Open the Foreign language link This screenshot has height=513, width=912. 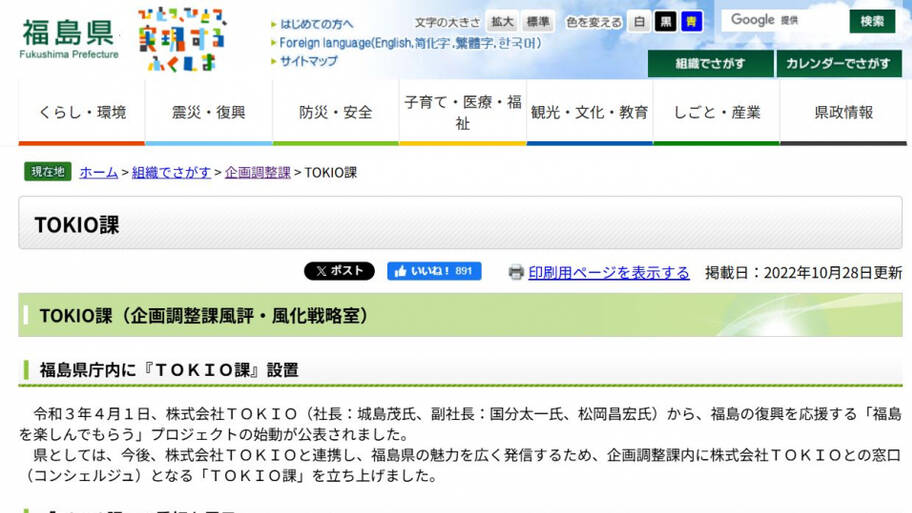[410, 43]
